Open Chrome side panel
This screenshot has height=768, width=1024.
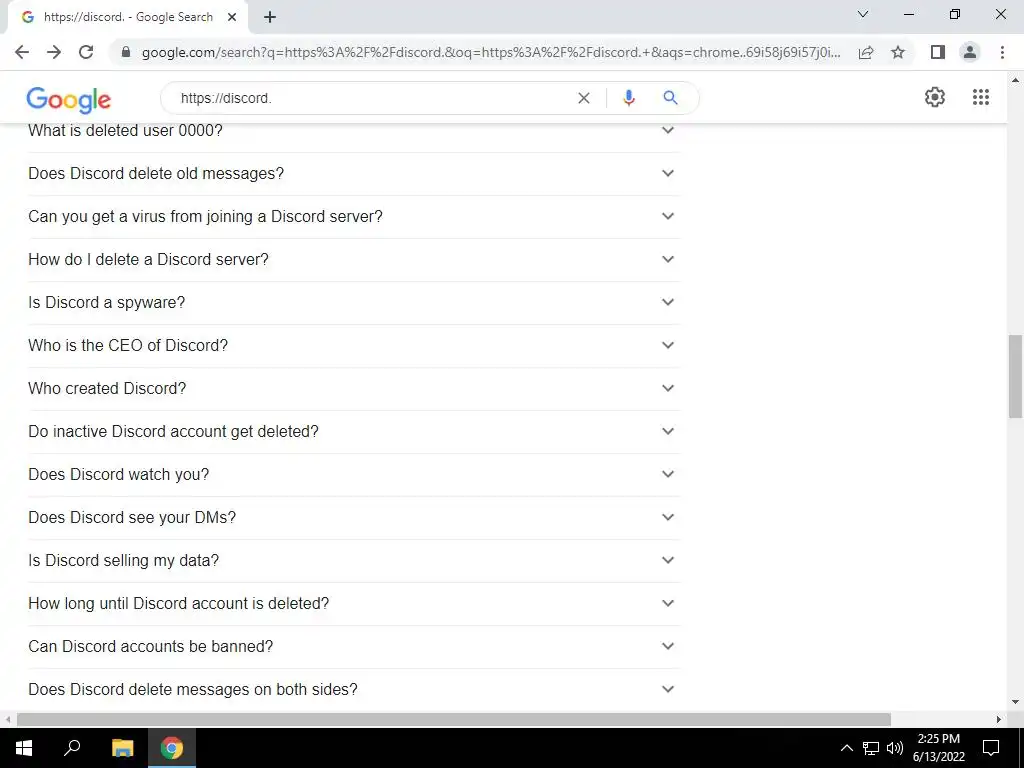[x=938, y=52]
